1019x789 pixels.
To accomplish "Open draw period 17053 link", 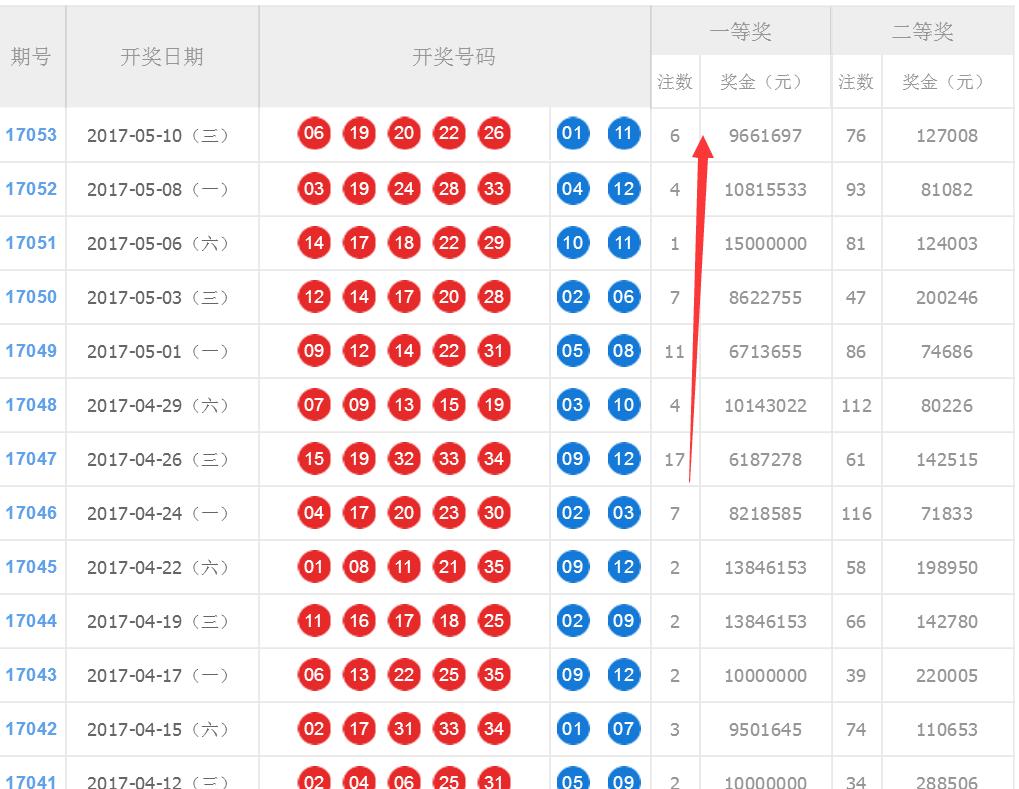I will point(31,135).
